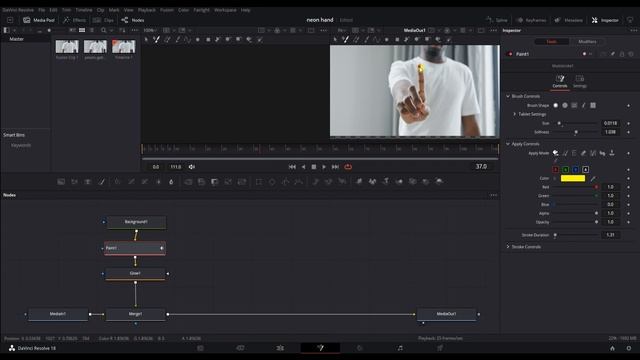Open the File menu
Screen dimensions: 640x360
(42, 10)
